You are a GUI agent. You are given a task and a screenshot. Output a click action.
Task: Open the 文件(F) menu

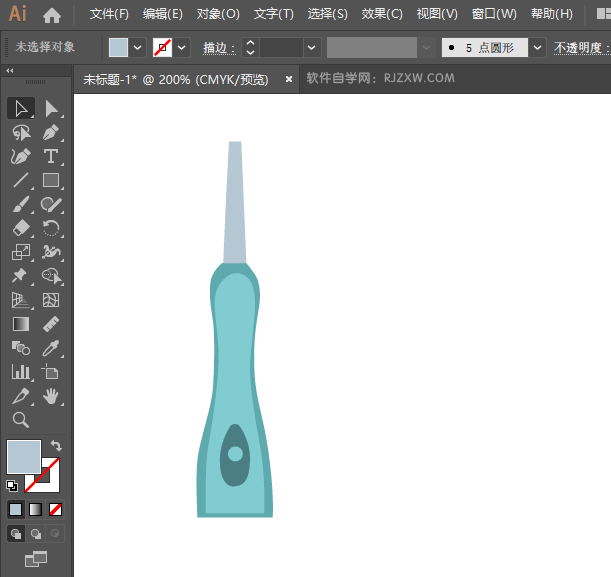click(x=109, y=14)
